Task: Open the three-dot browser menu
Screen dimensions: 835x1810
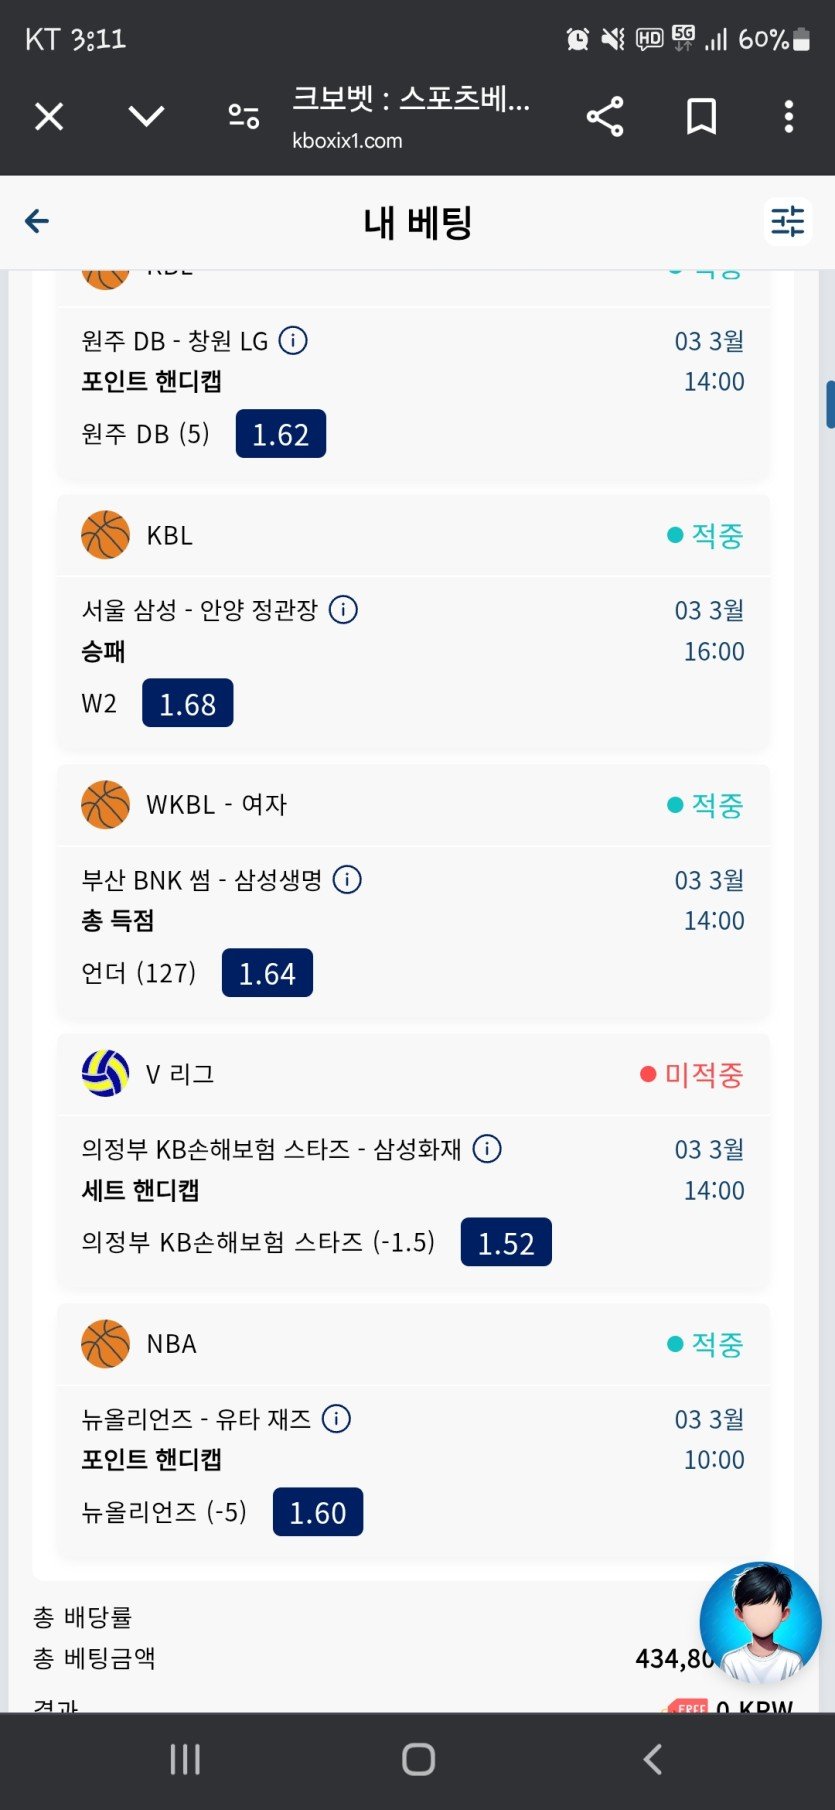Action: 789,117
